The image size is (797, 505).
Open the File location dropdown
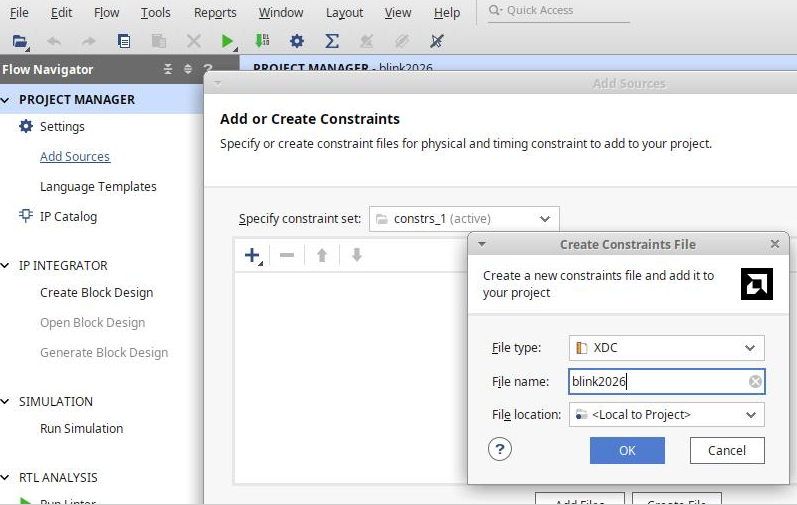coord(666,414)
